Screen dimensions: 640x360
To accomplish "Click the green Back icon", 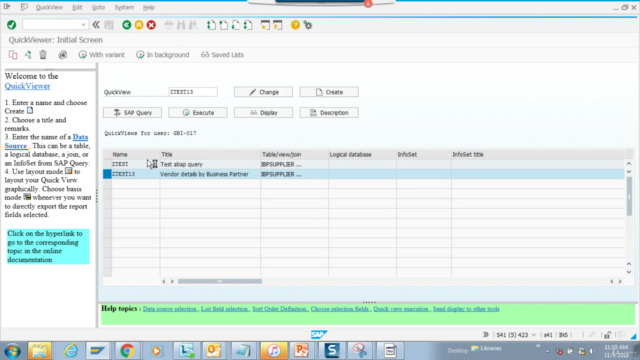I will point(127,25).
